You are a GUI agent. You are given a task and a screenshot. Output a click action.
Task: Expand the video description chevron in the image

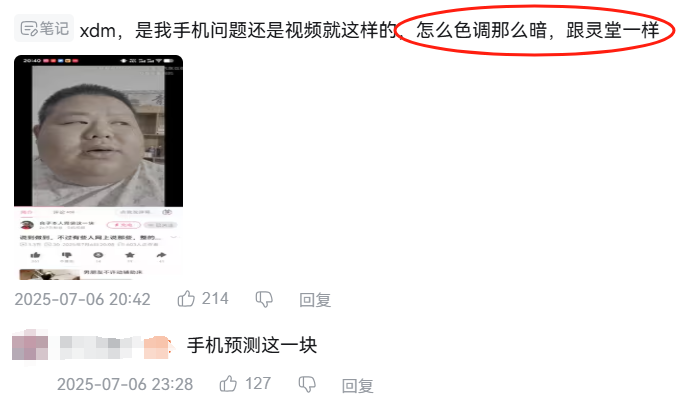[x=174, y=237]
